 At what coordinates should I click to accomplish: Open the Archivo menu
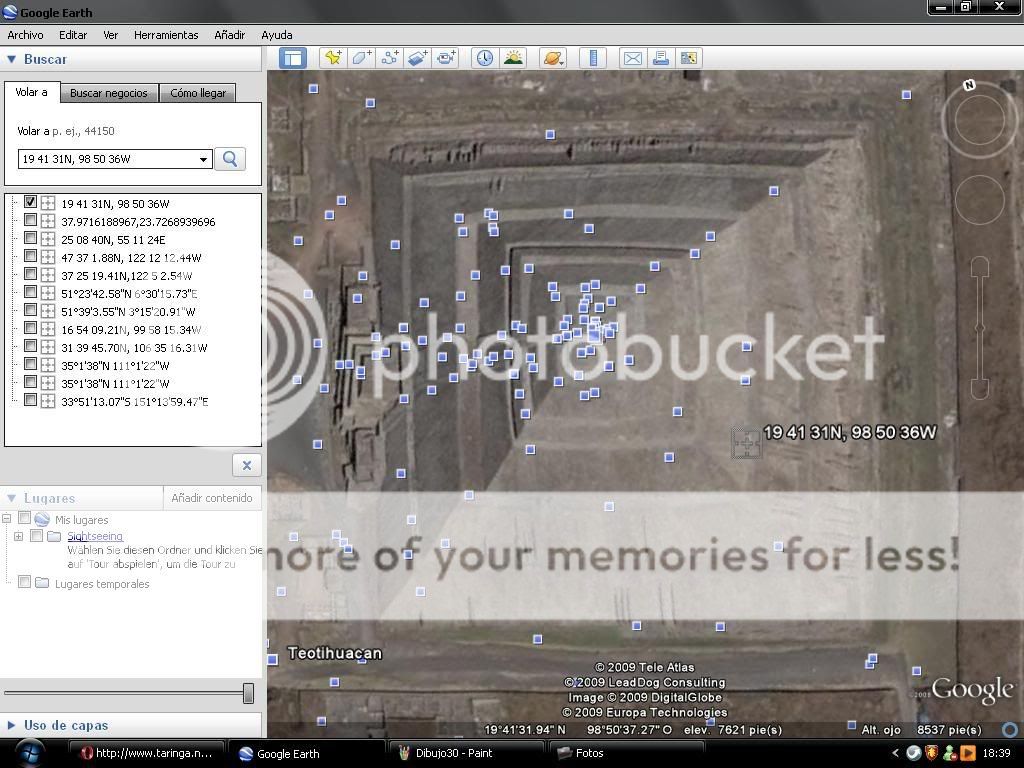[25, 35]
